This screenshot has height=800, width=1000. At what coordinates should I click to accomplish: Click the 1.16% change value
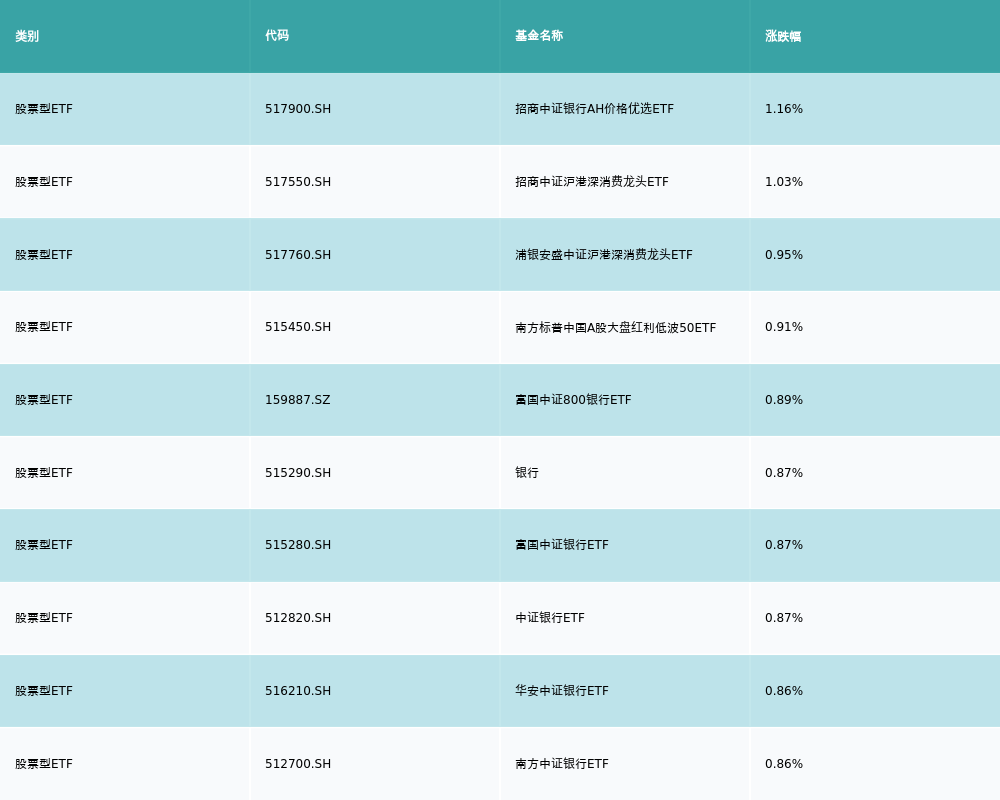(x=784, y=109)
